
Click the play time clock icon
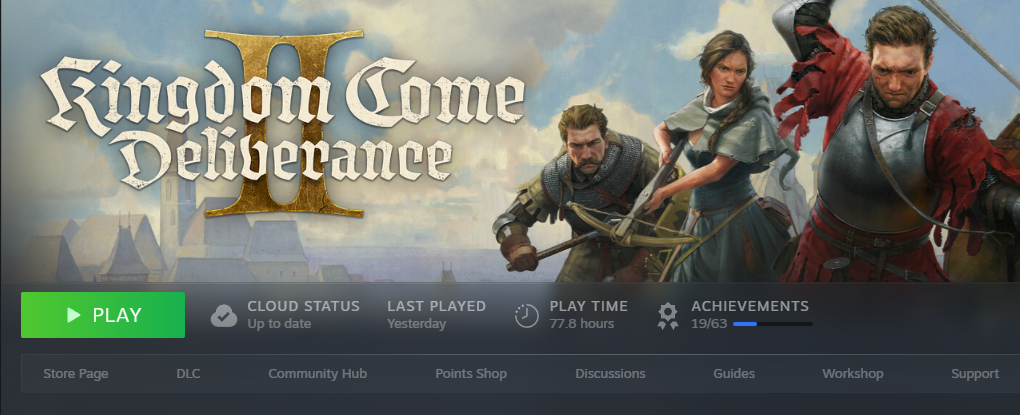click(x=526, y=315)
